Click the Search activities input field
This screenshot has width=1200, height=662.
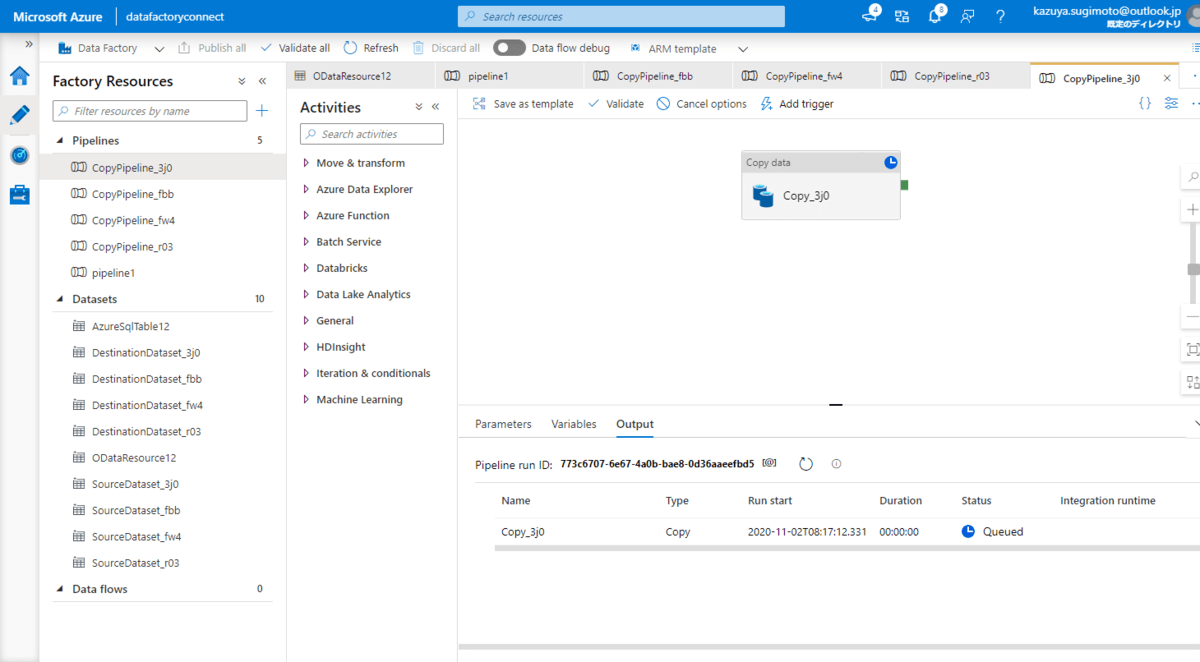pyautogui.click(x=372, y=134)
